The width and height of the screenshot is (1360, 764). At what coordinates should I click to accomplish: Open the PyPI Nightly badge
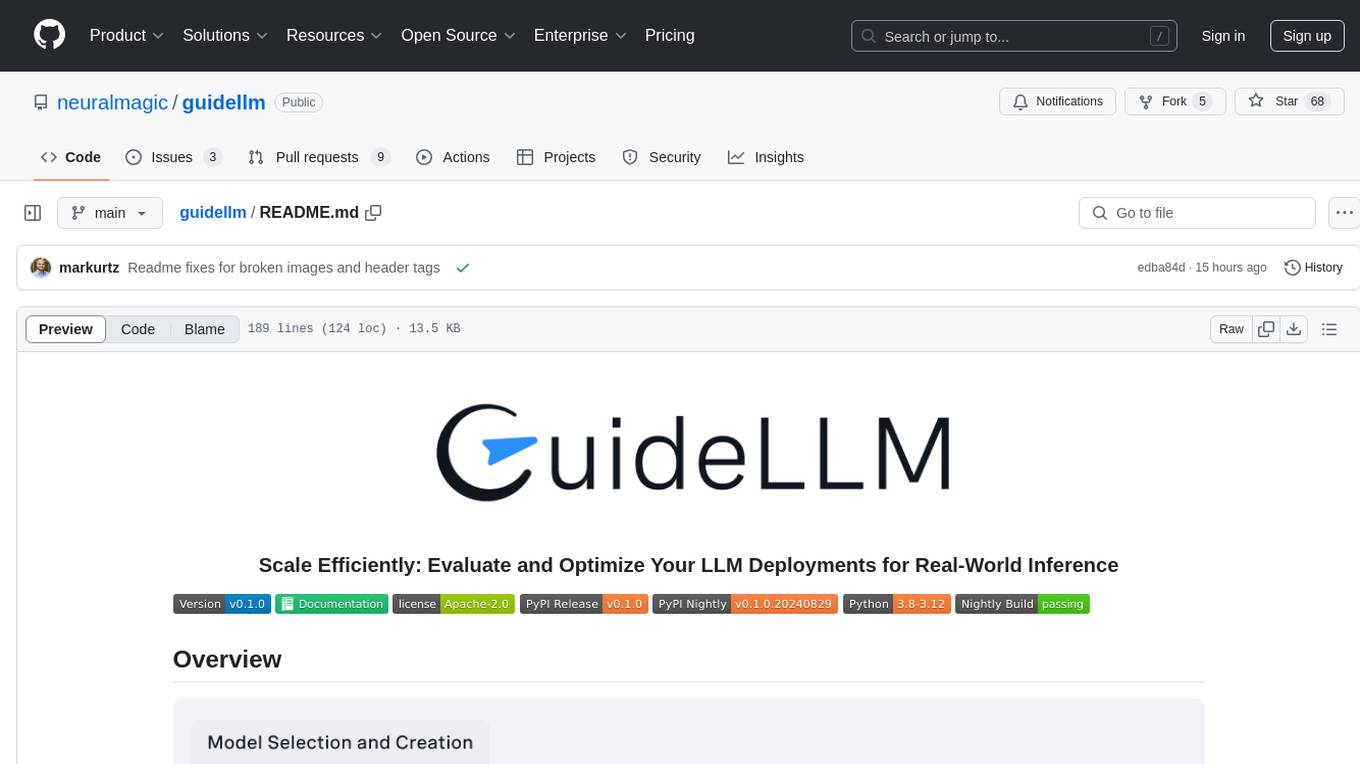click(746, 604)
